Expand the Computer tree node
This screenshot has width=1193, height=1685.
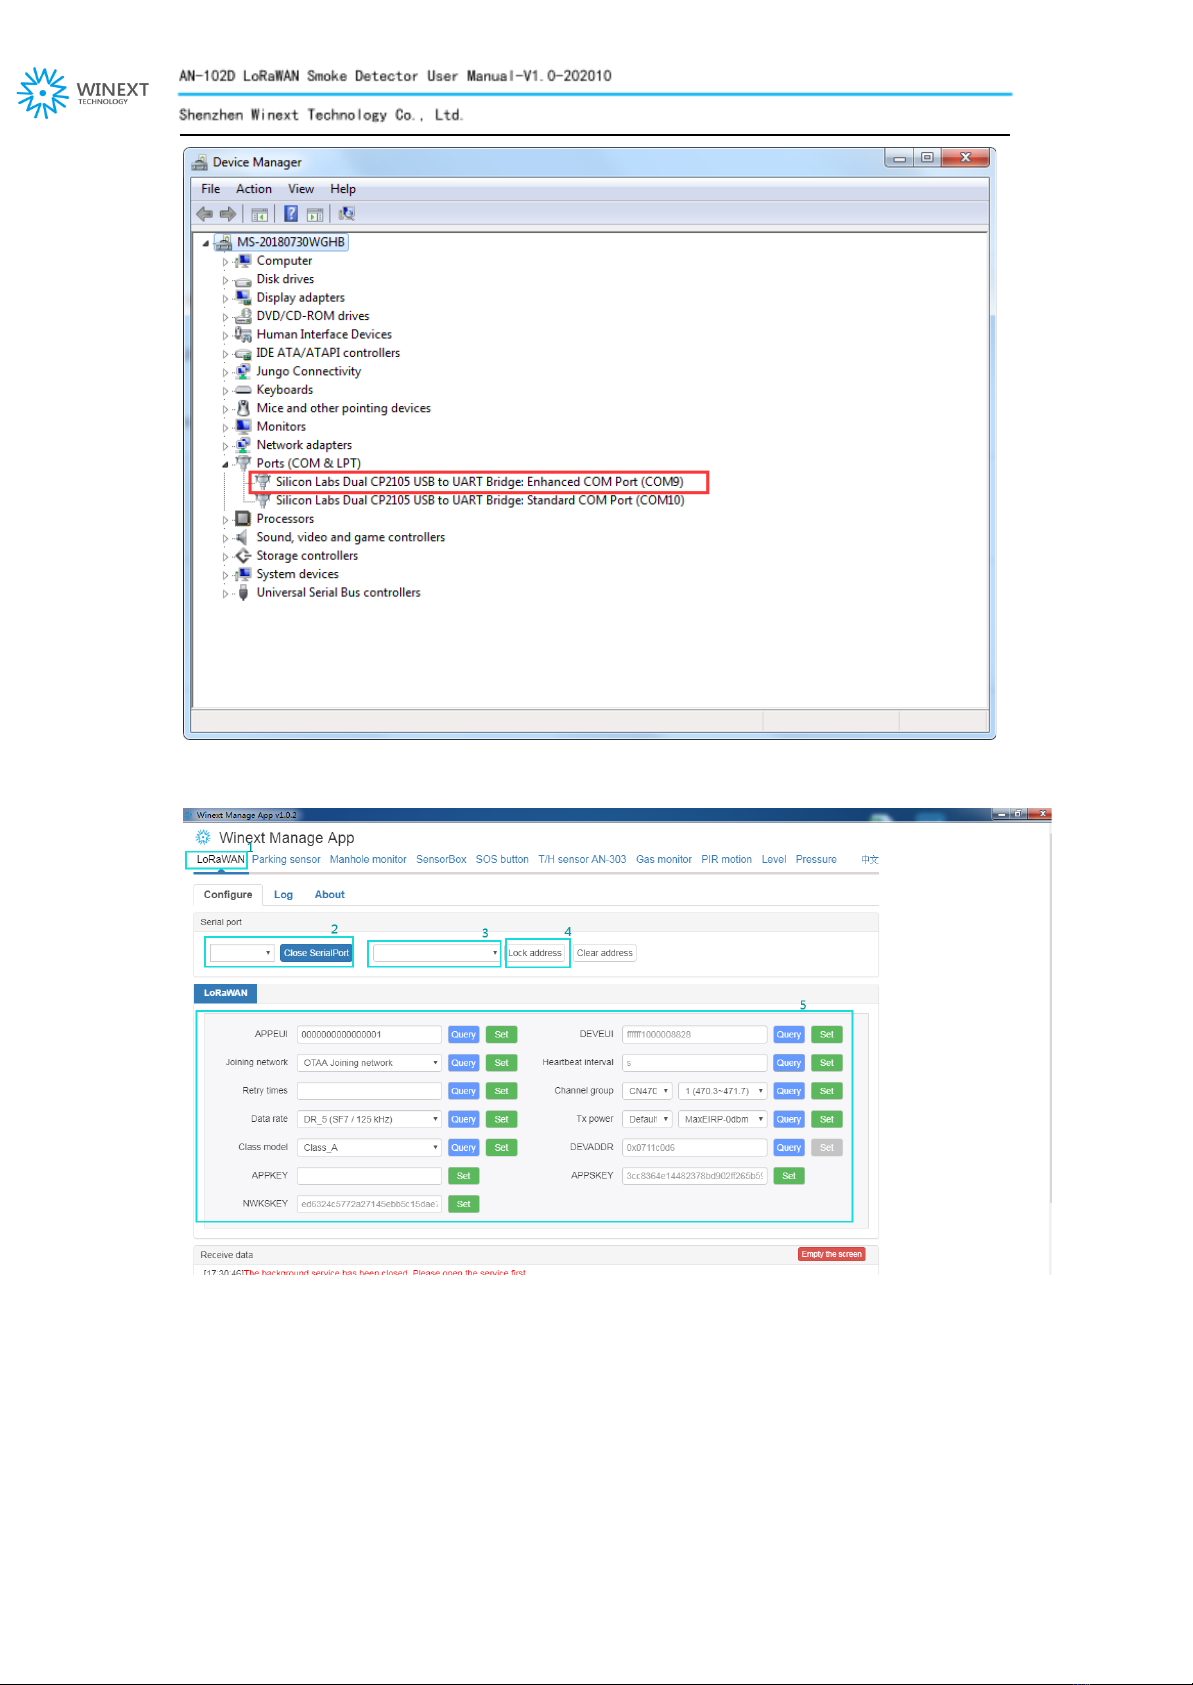pyautogui.click(x=225, y=262)
